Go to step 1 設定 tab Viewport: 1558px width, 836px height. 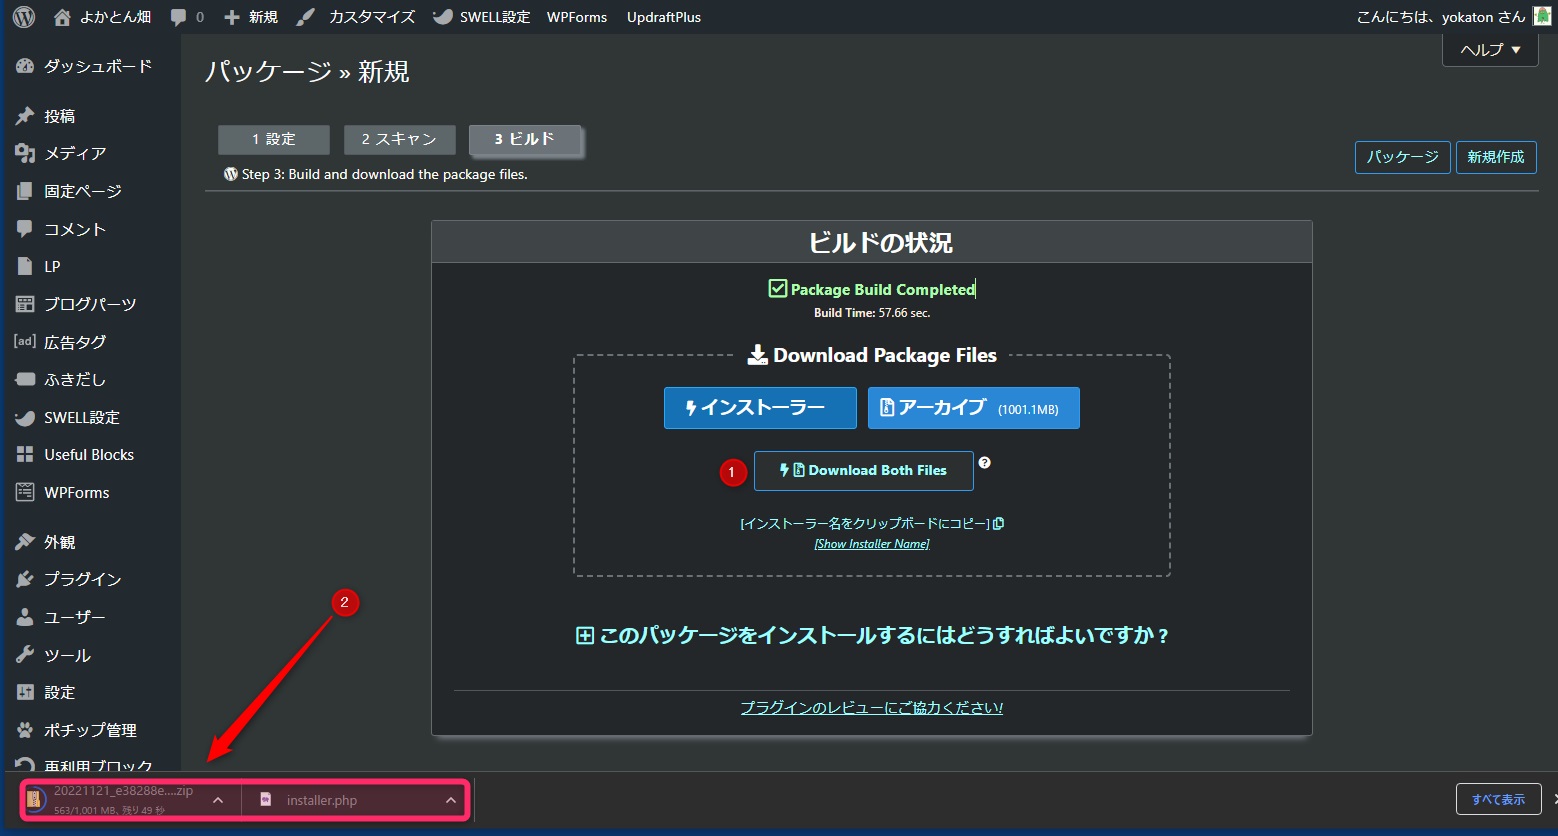pos(273,140)
